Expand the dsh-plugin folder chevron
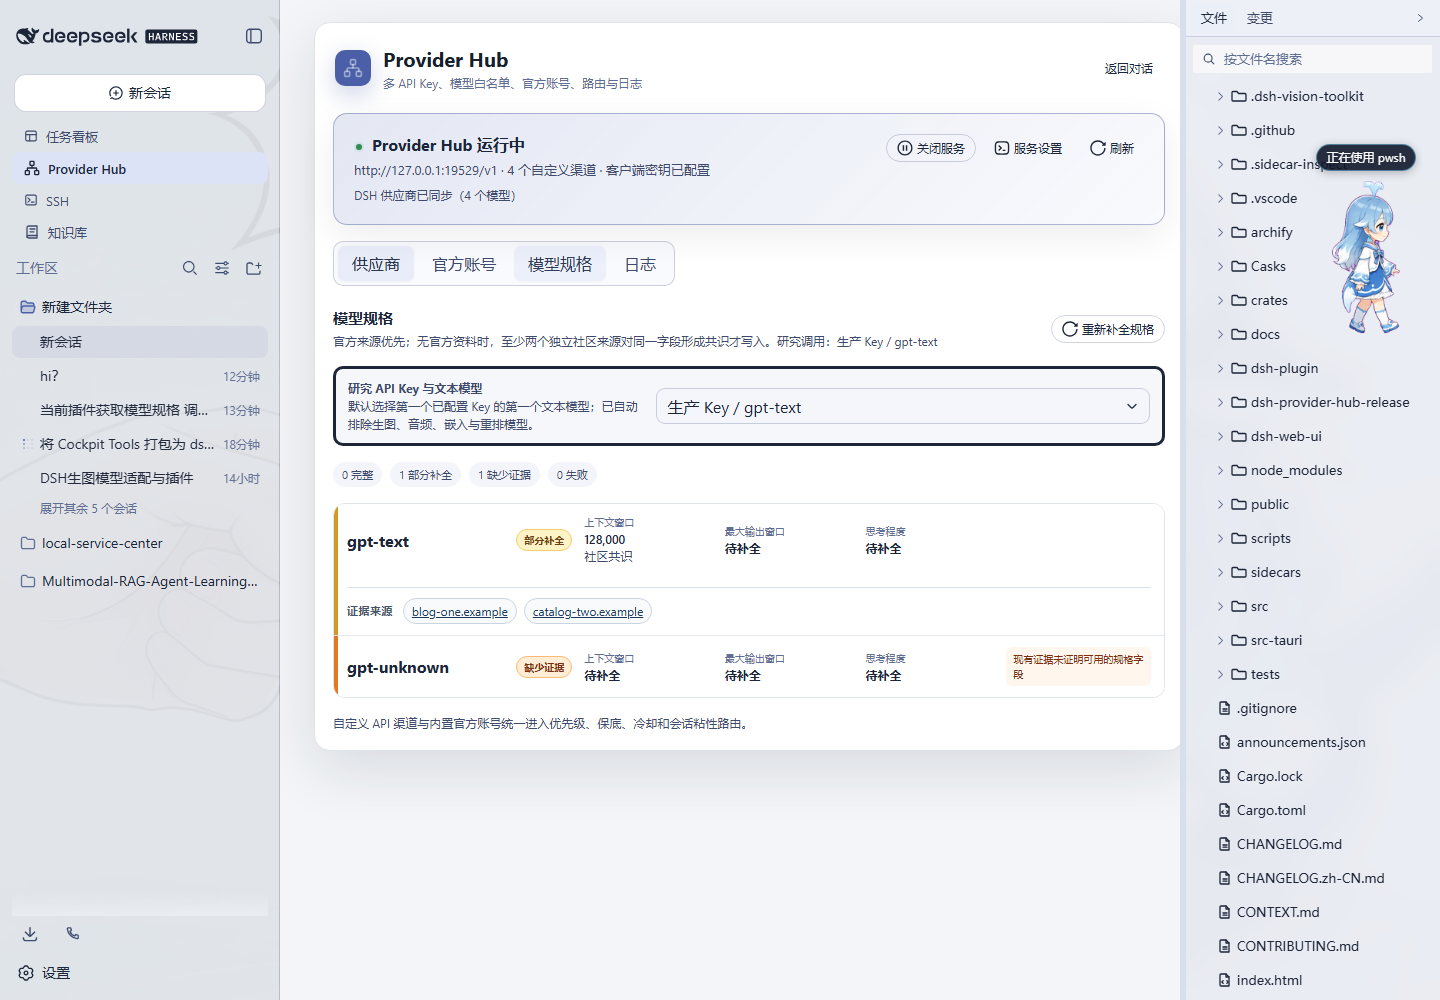The width and height of the screenshot is (1440, 1000). click(x=1220, y=368)
